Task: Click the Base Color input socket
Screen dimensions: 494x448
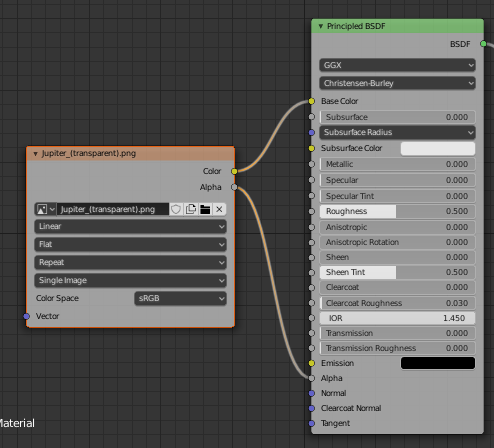Action: pyautogui.click(x=311, y=101)
